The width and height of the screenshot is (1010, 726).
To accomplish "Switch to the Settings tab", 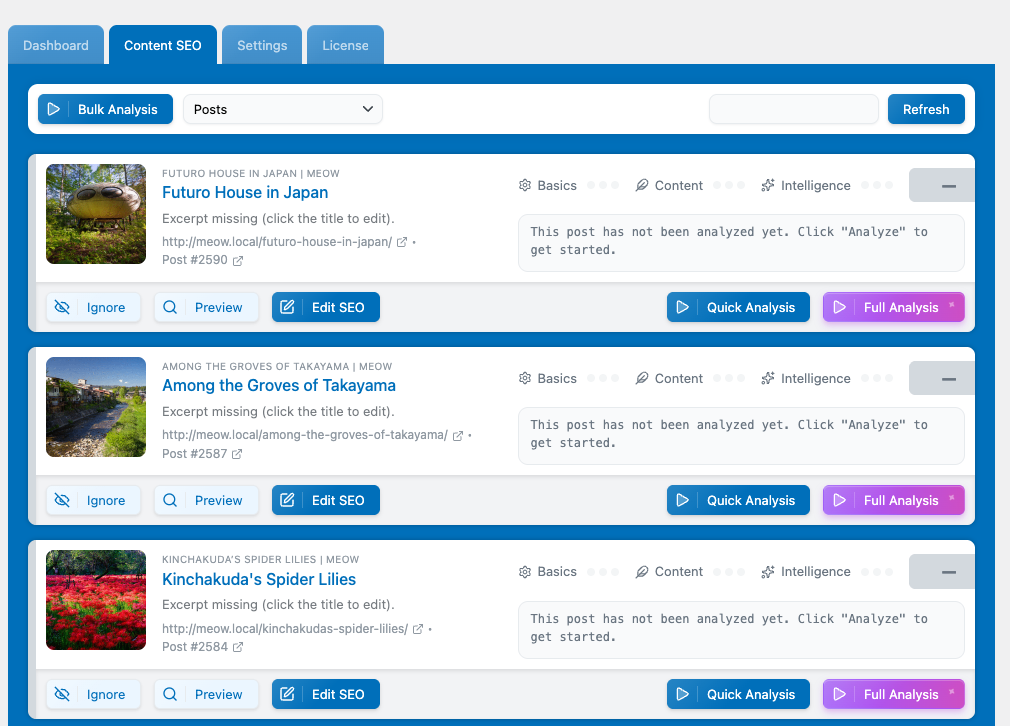I will [x=262, y=45].
